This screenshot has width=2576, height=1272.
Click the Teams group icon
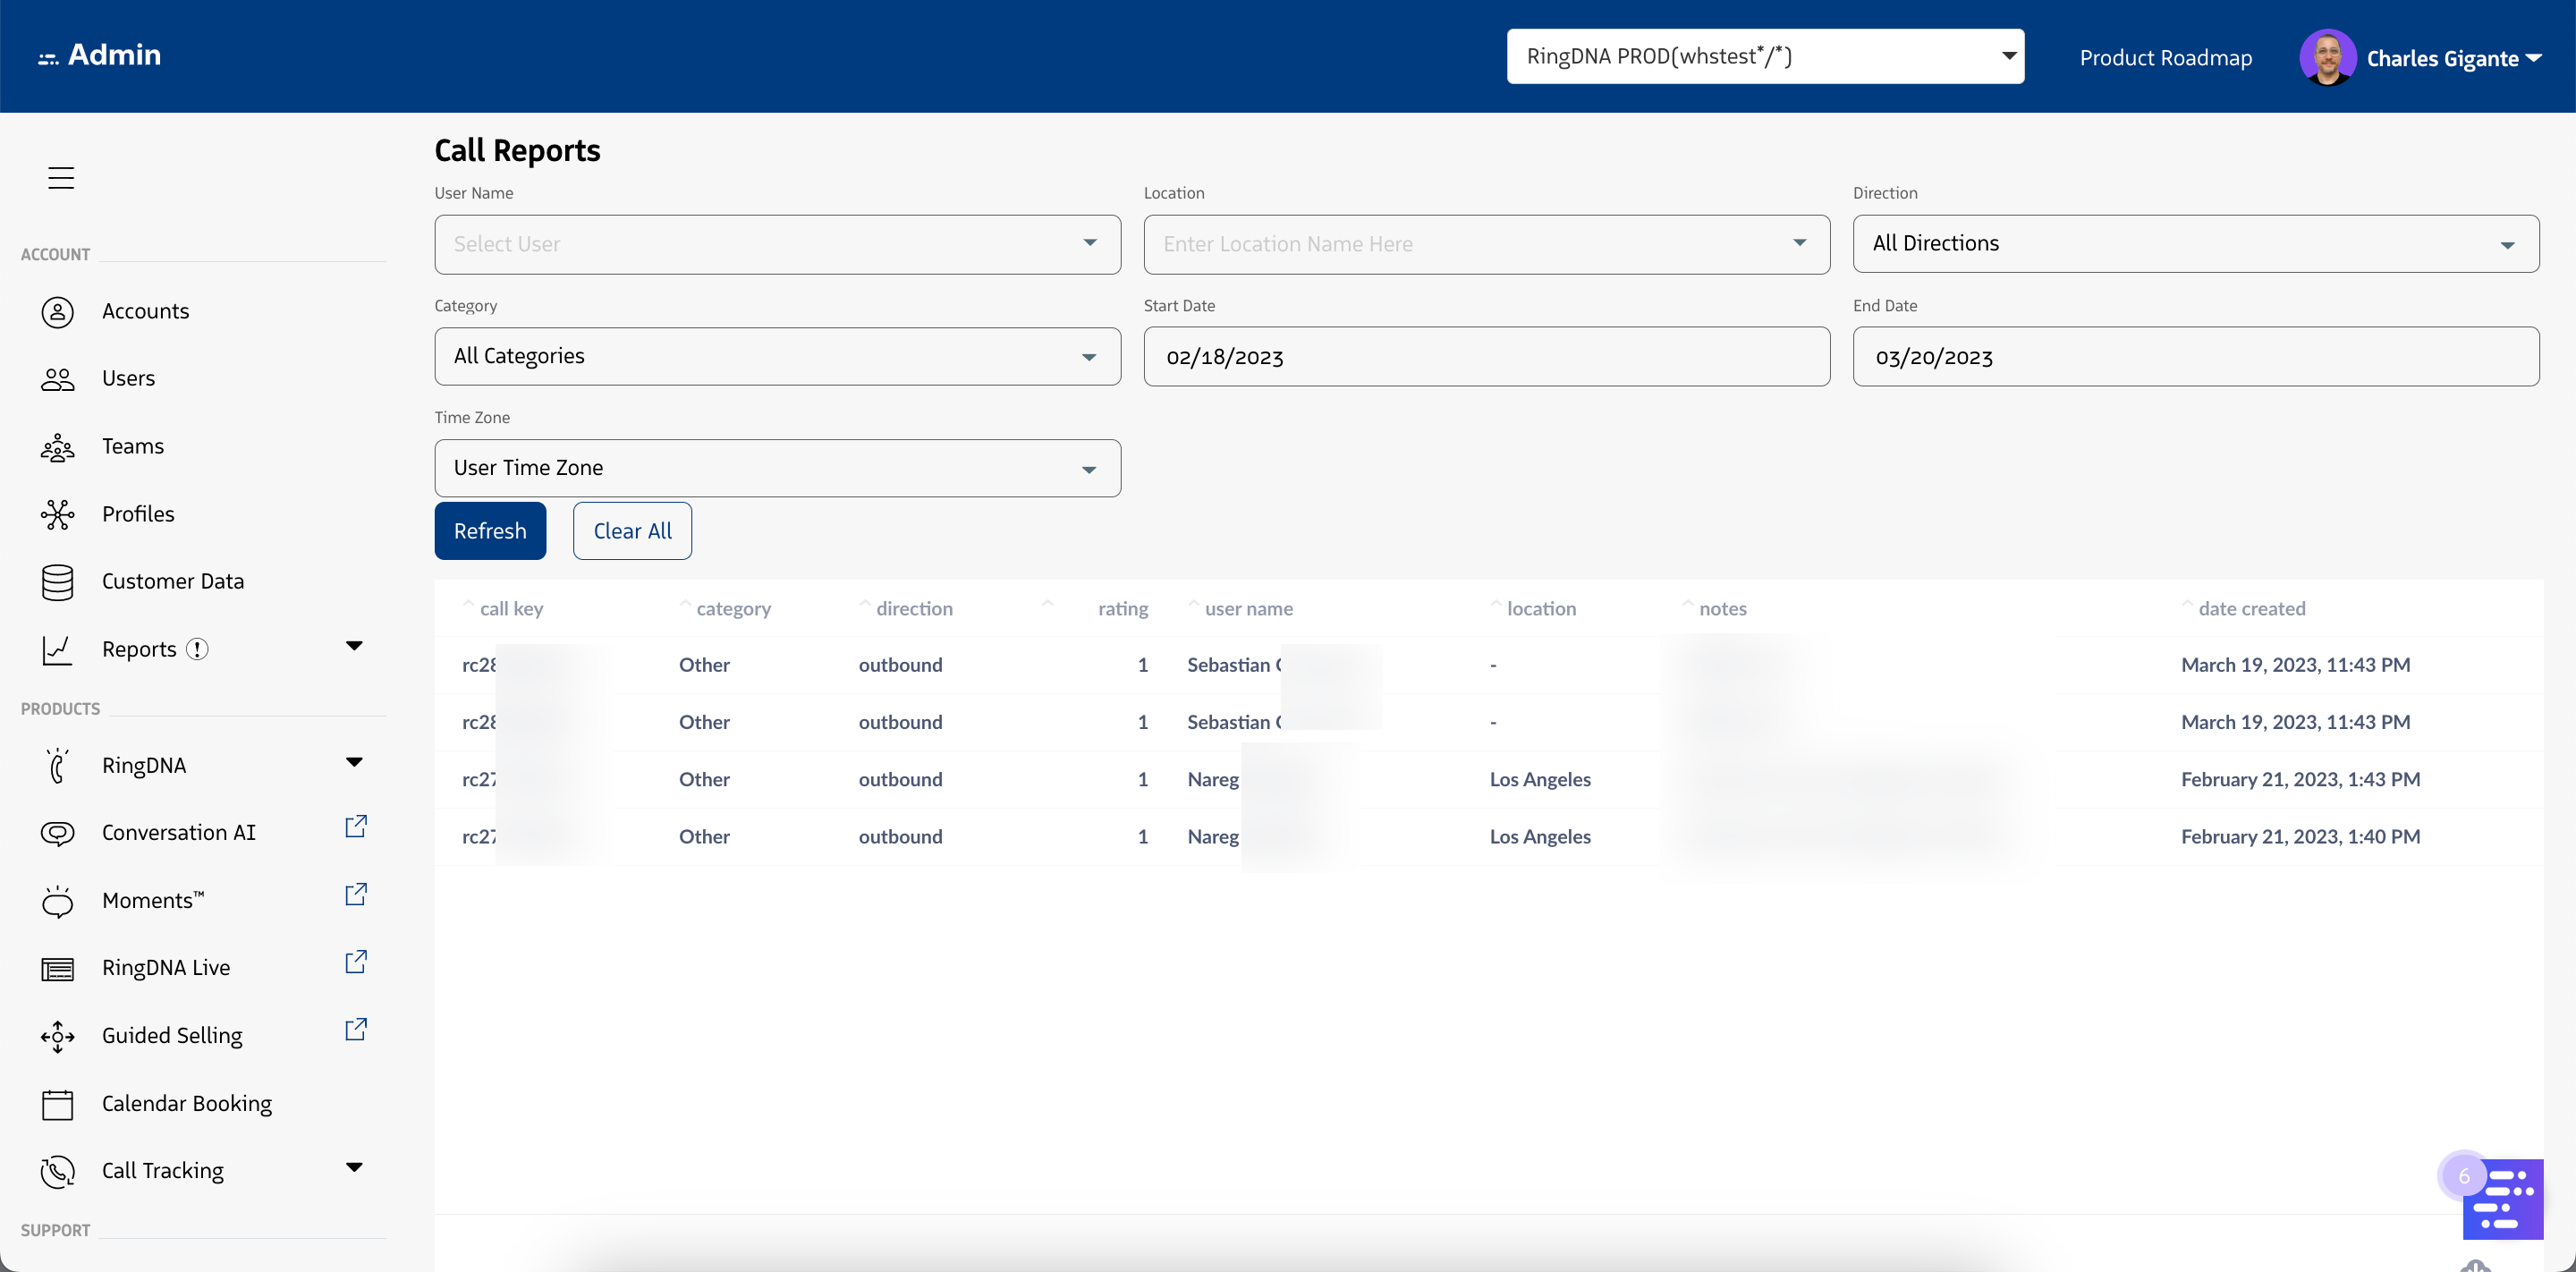(x=58, y=447)
